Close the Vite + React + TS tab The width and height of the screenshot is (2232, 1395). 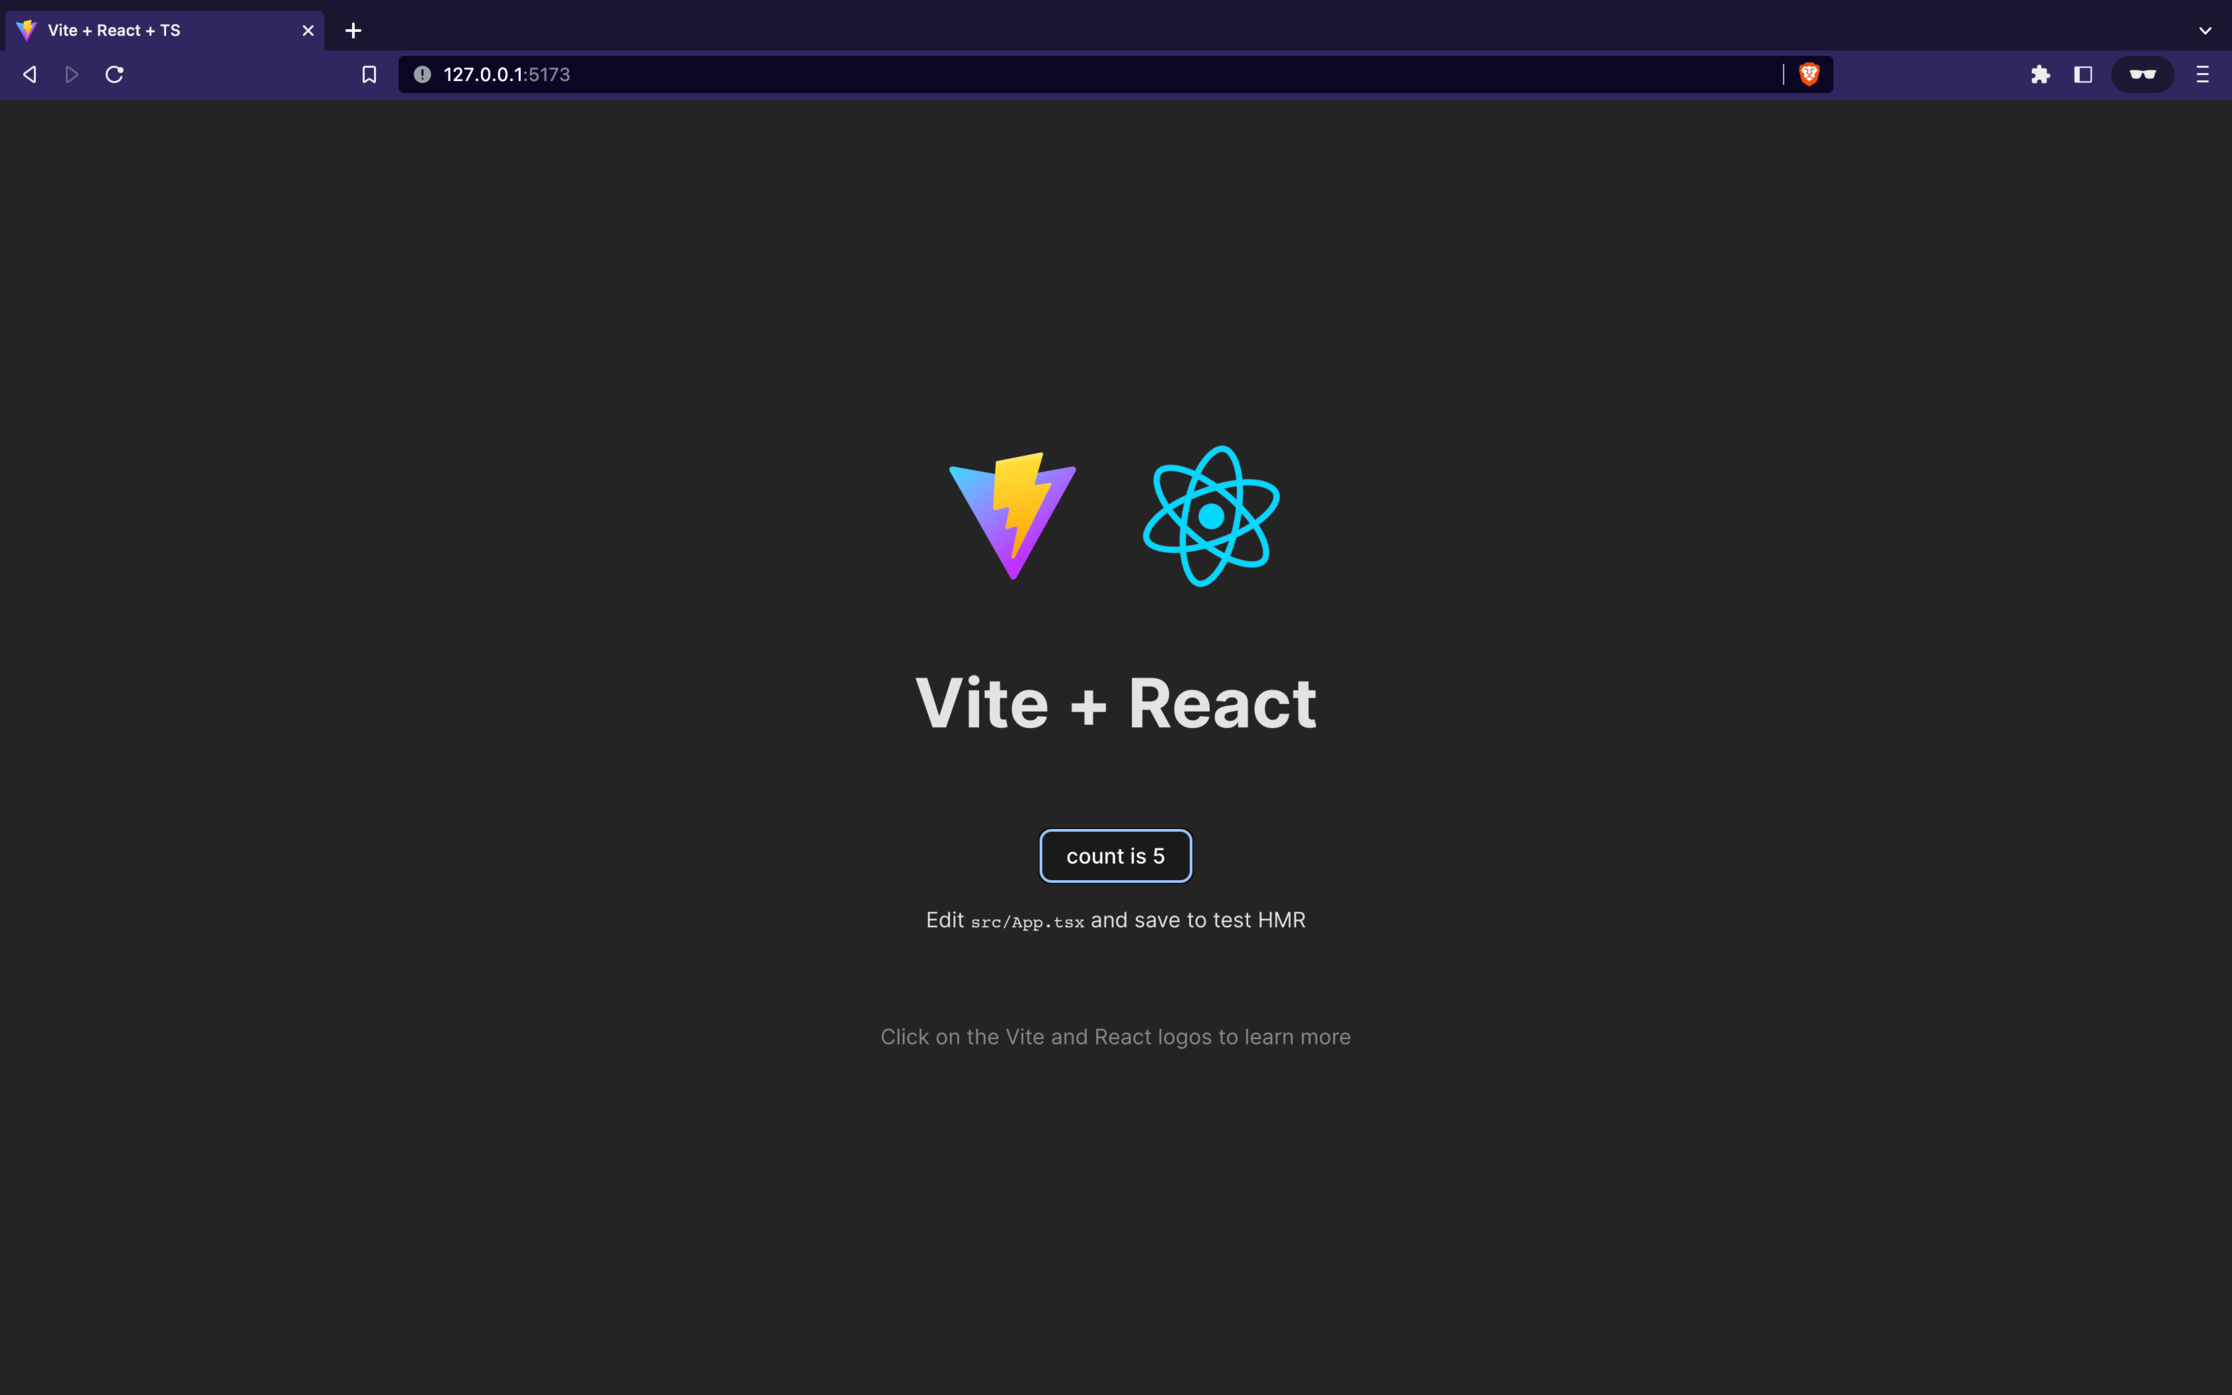click(x=308, y=30)
